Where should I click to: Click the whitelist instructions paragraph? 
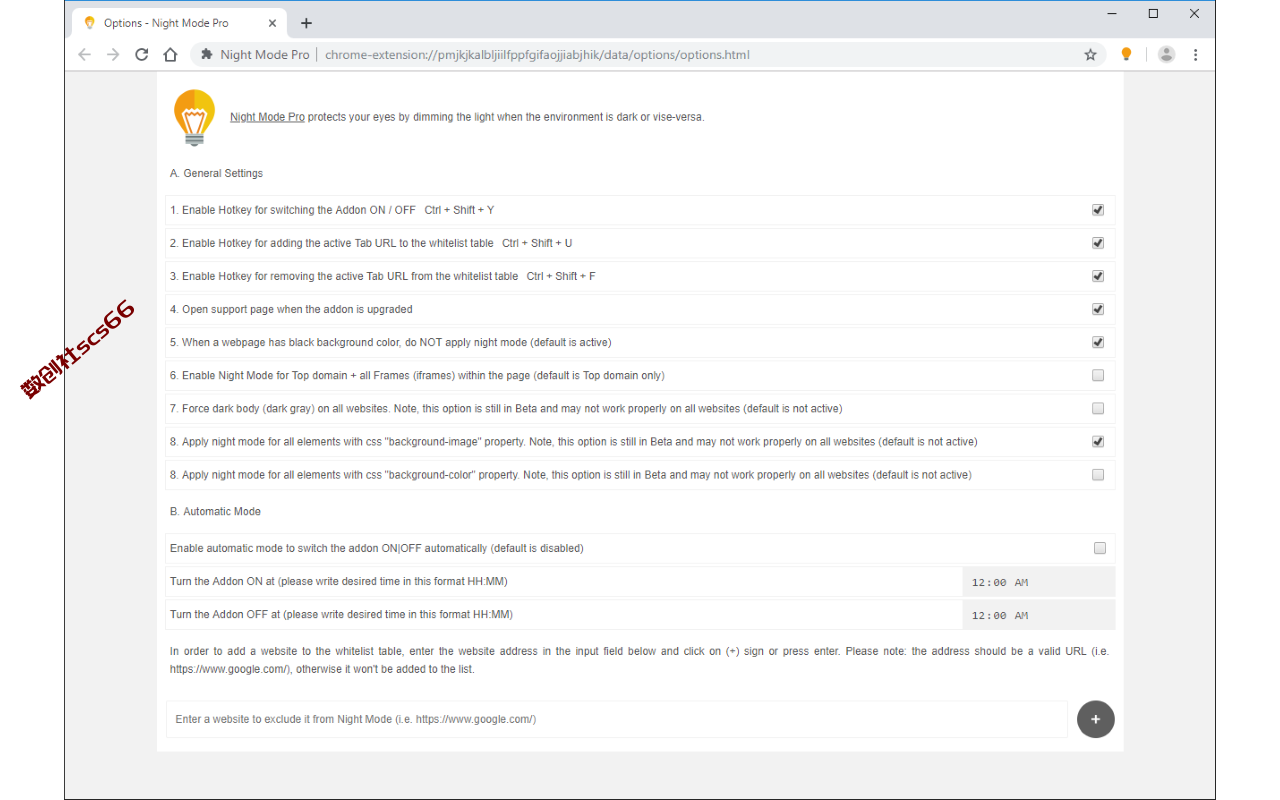pos(639,660)
